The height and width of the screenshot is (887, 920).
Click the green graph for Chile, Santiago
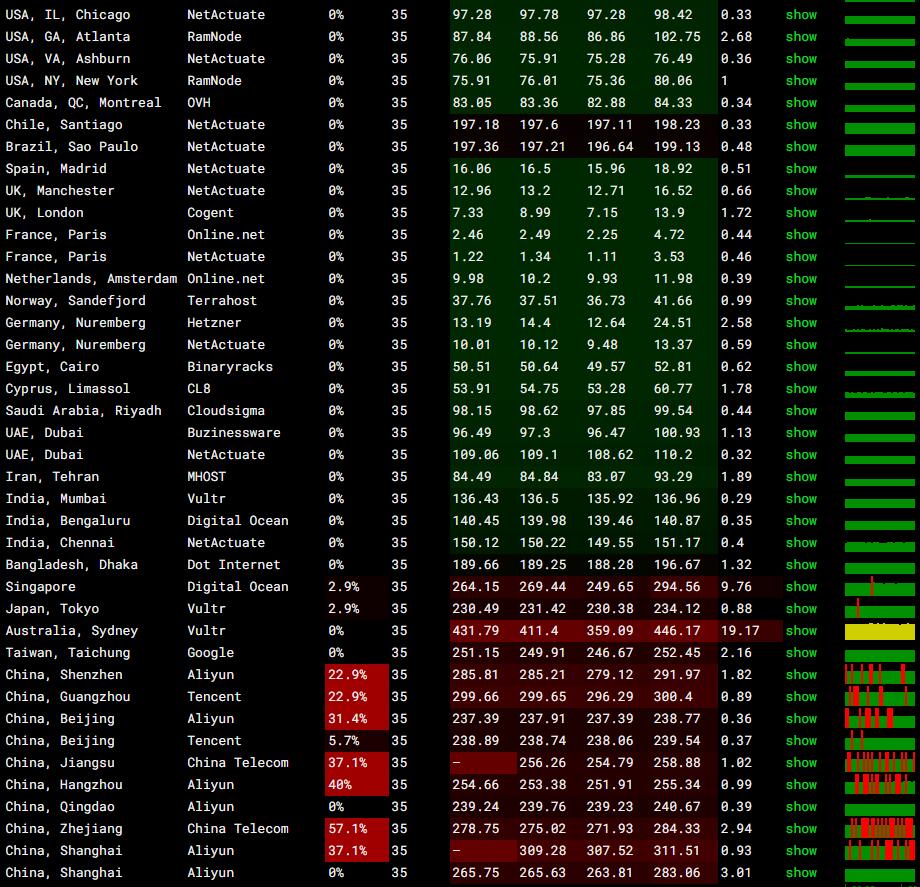pos(880,128)
